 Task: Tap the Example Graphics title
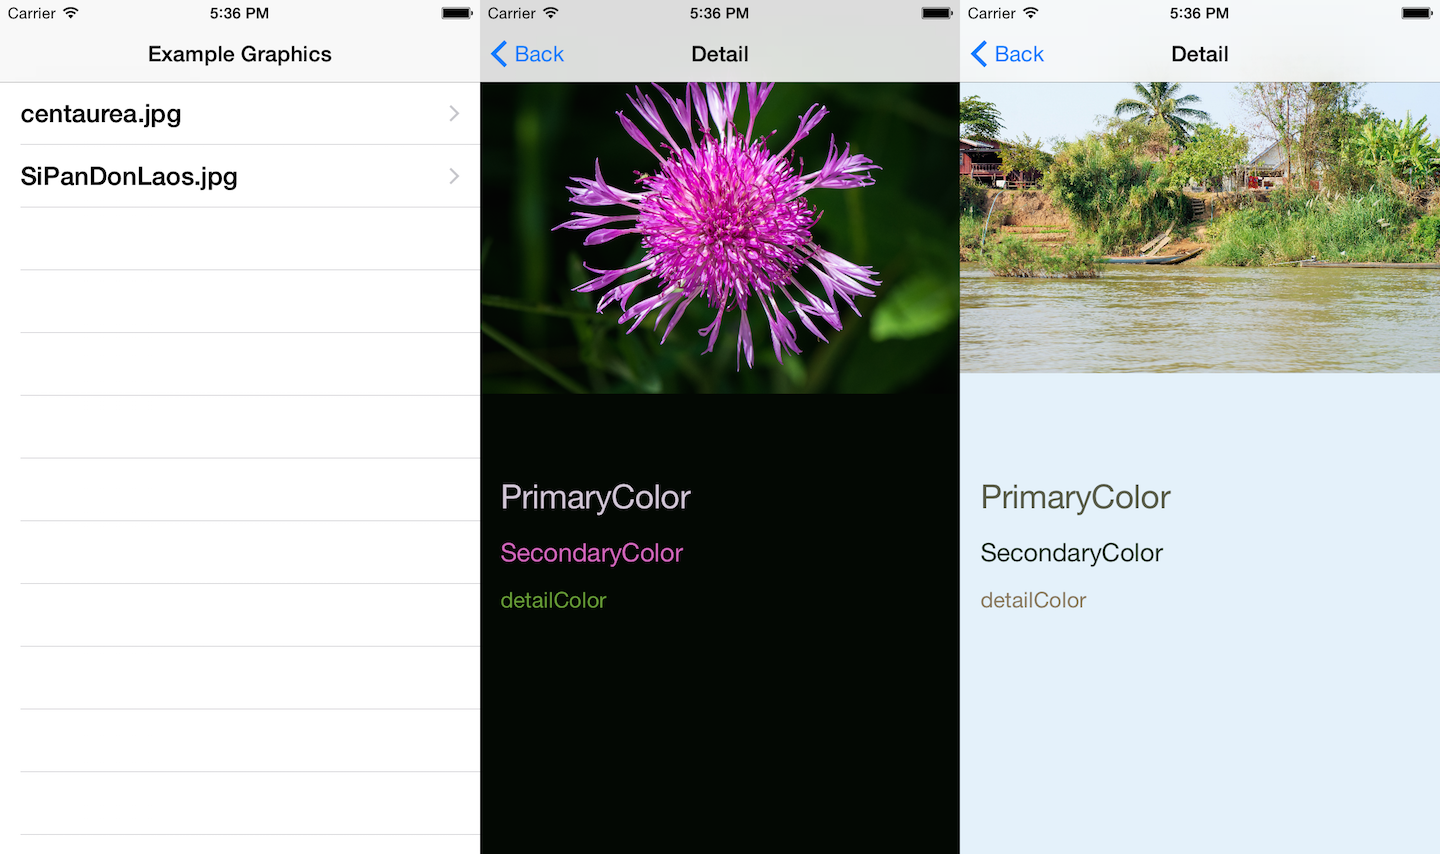(x=240, y=54)
